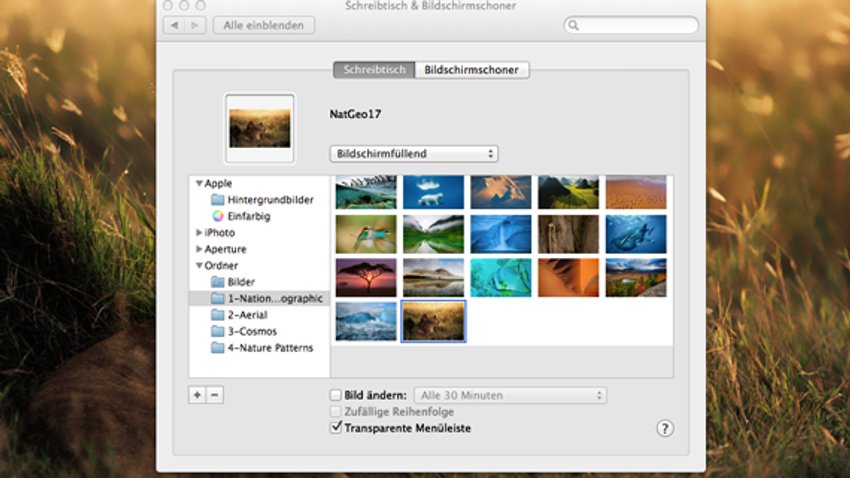Select the 4-Nature Patterns folder icon
This screenshot has width=850, height=478.
coord(217,347)
